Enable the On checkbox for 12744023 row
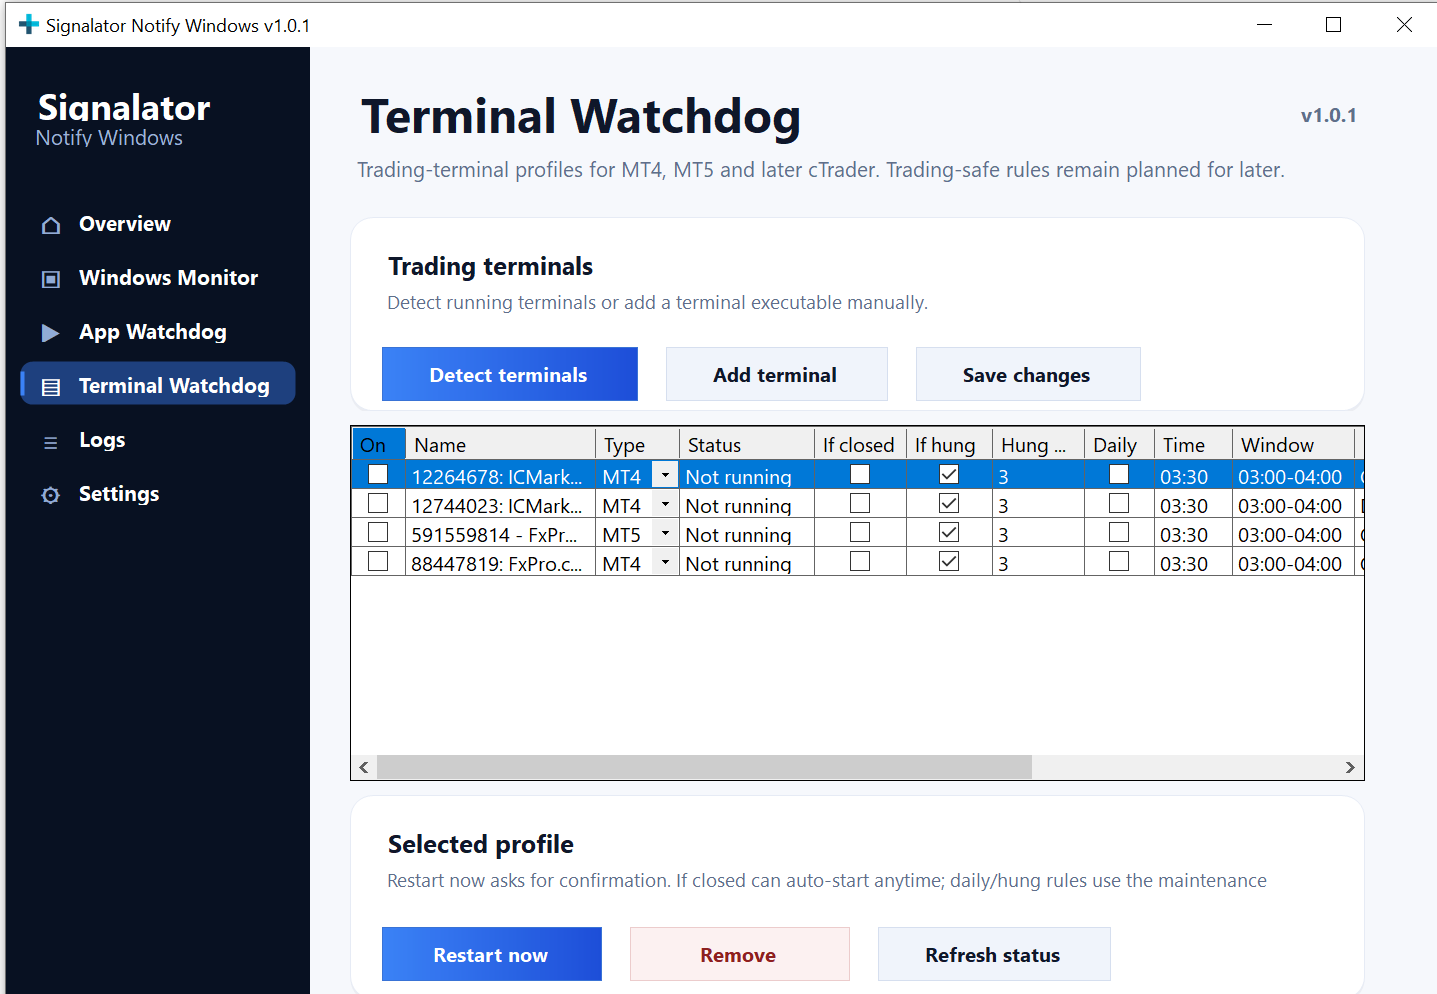This screenshot has width=1437, height=994. 378,503
